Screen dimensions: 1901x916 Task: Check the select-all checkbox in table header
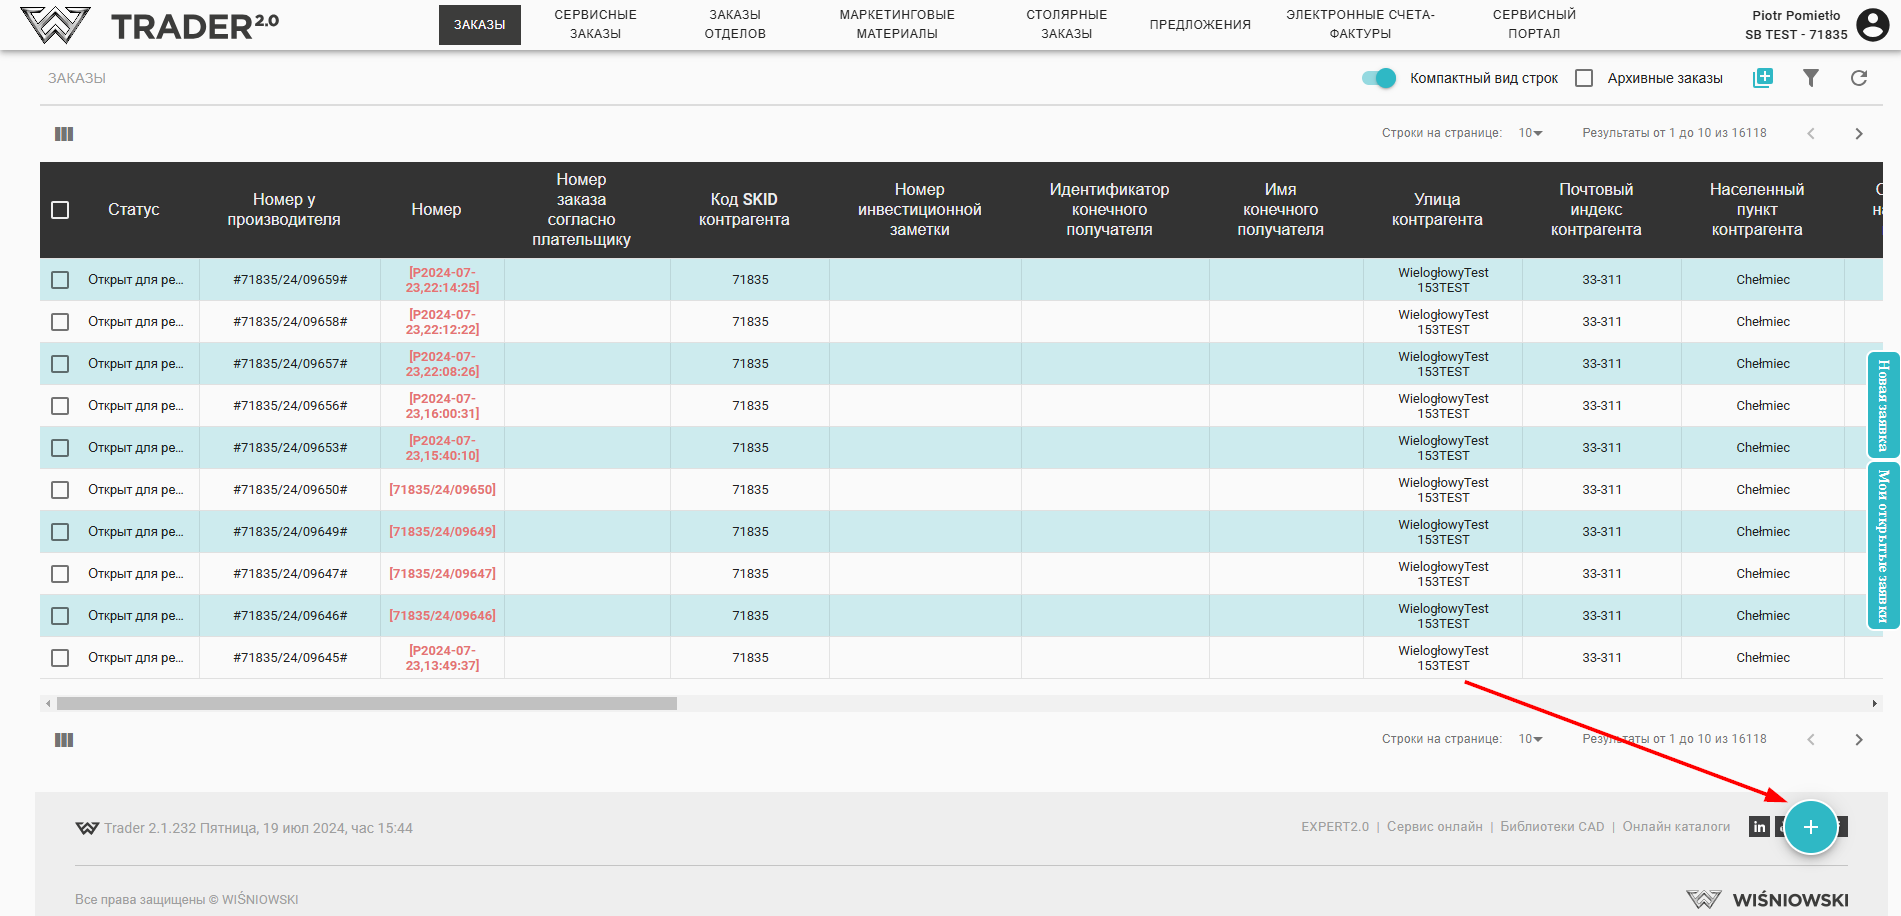[60, 210]
